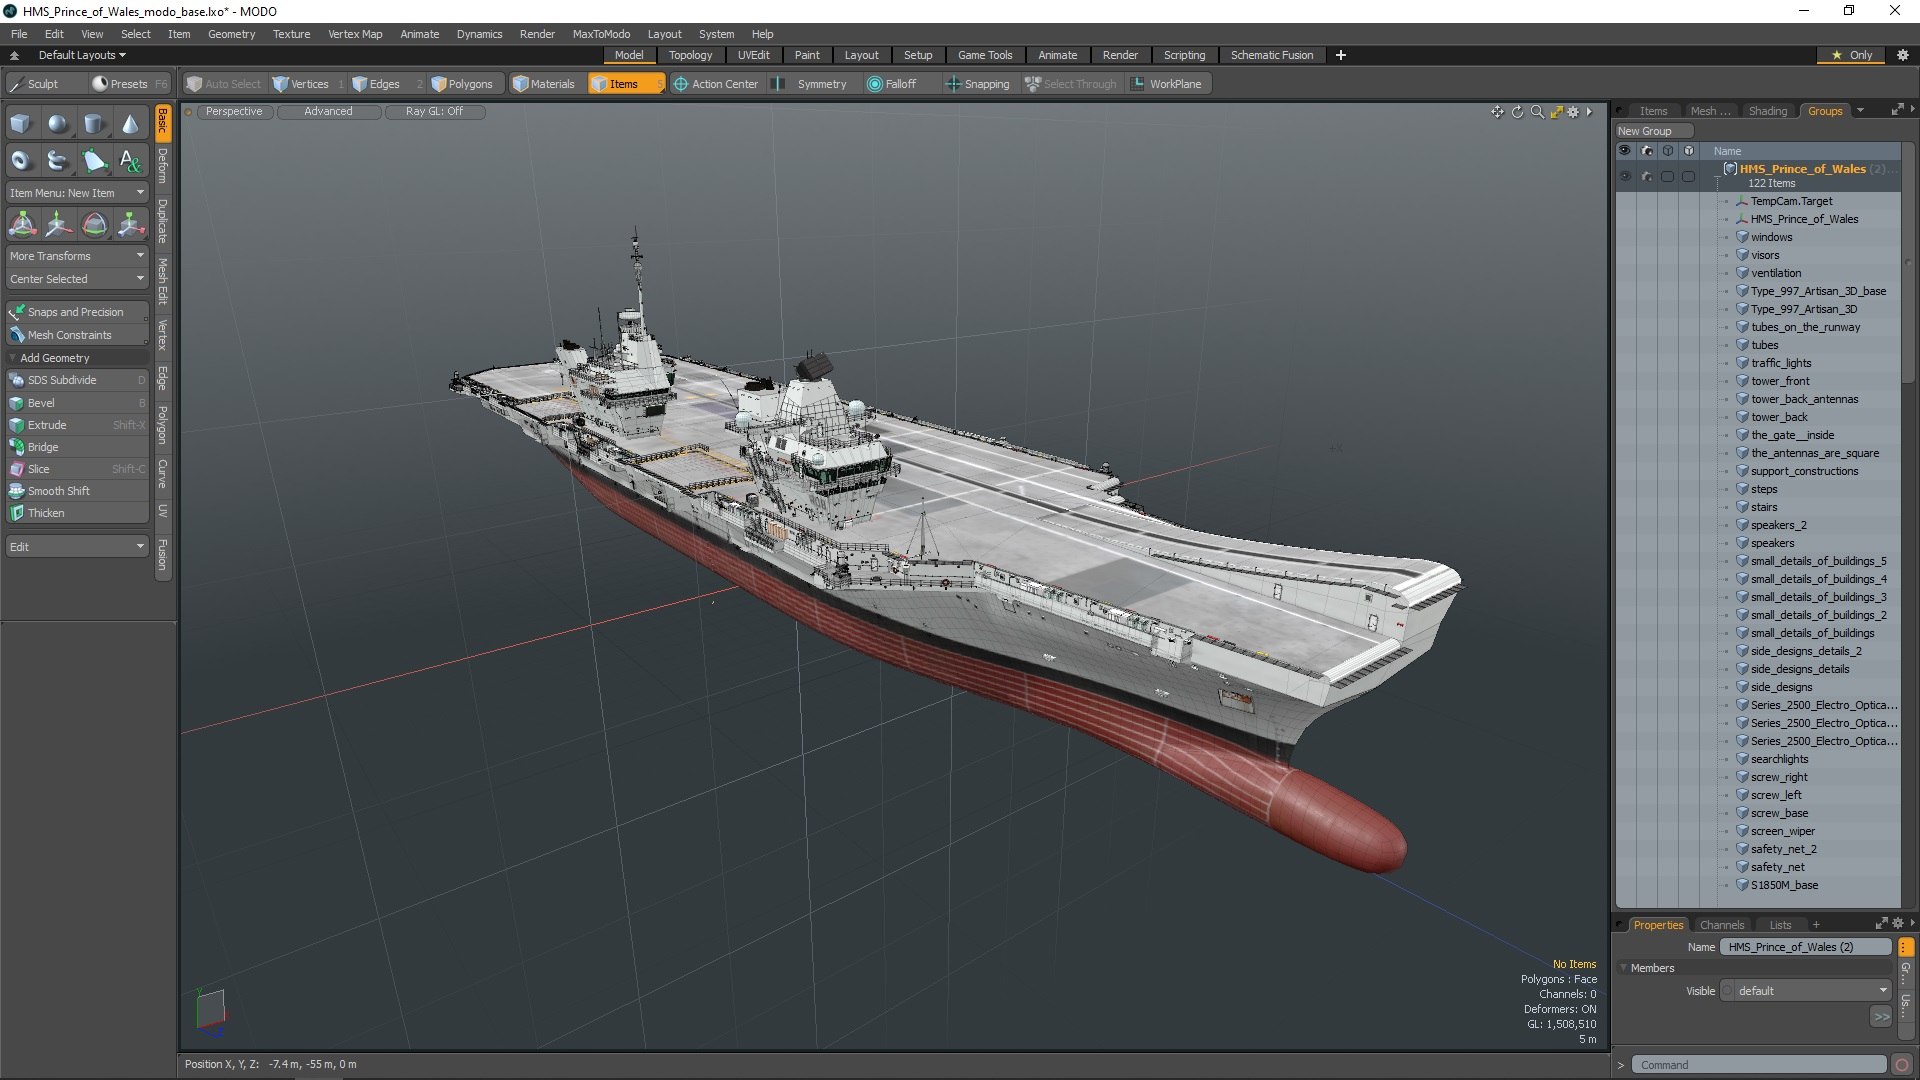Open the Geometry menu
Image resolution: width=1920 pixels, height=1080 pixels.
tap(231, 34)
